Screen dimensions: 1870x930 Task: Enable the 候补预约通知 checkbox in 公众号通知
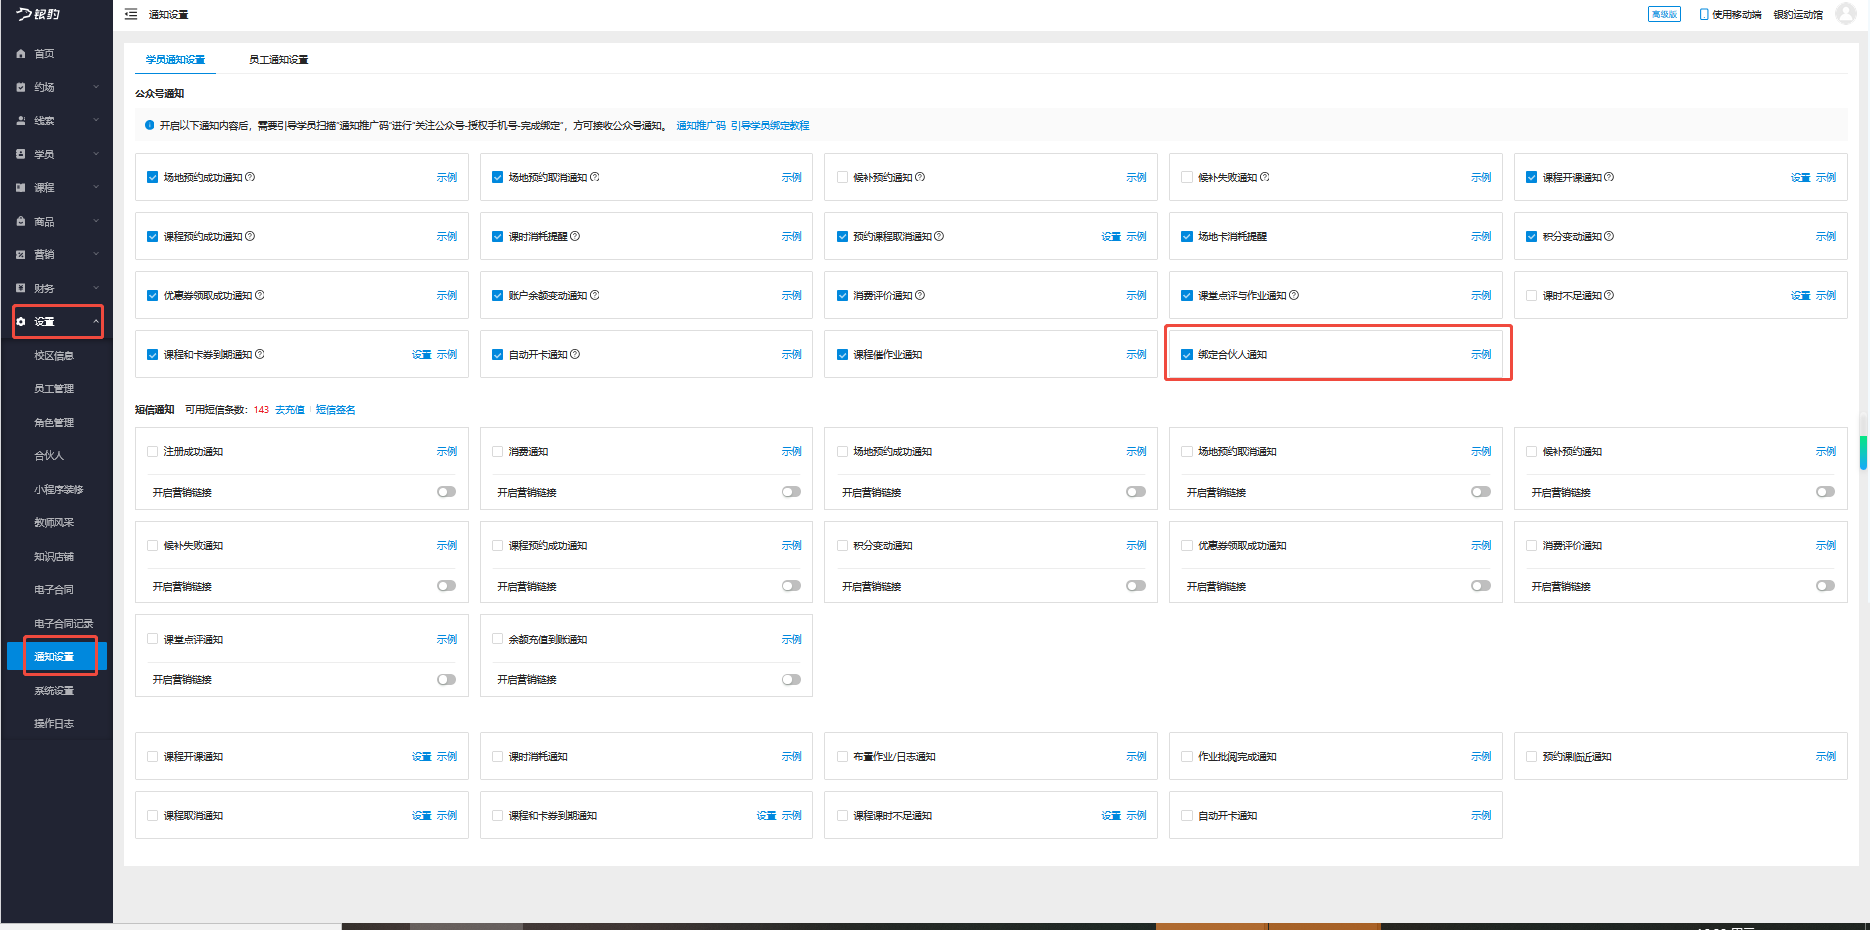[843, 177]
